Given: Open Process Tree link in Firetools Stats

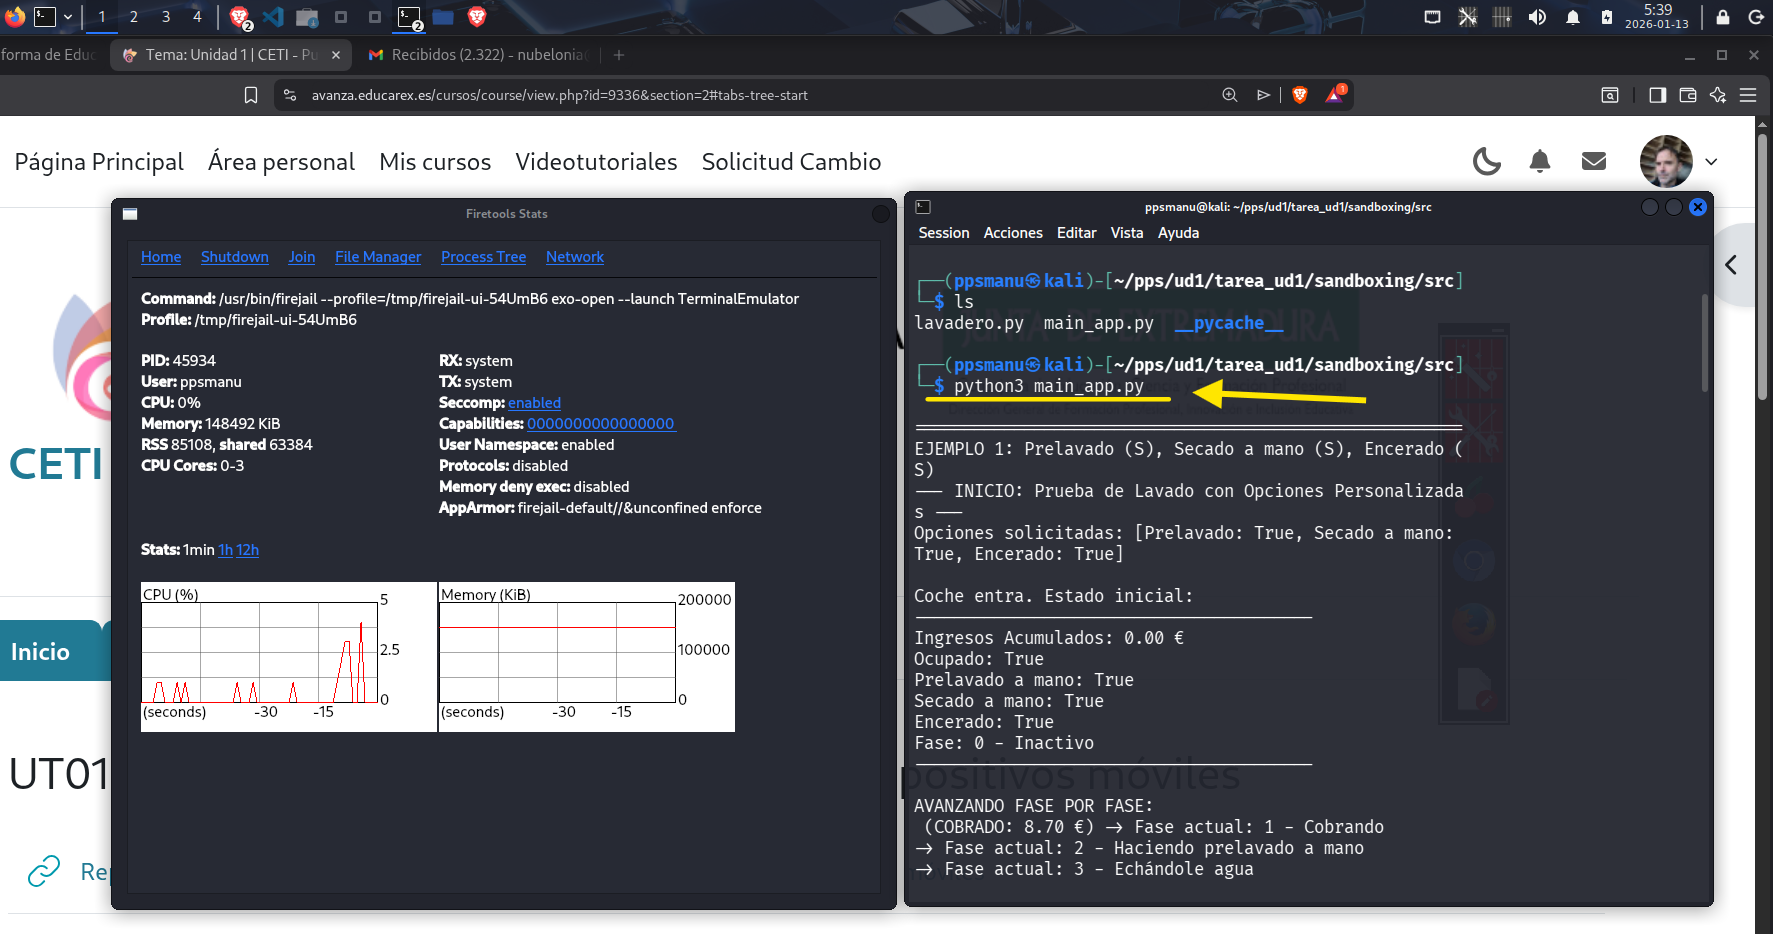Looking at the screenshot, I should coord(484,257).
